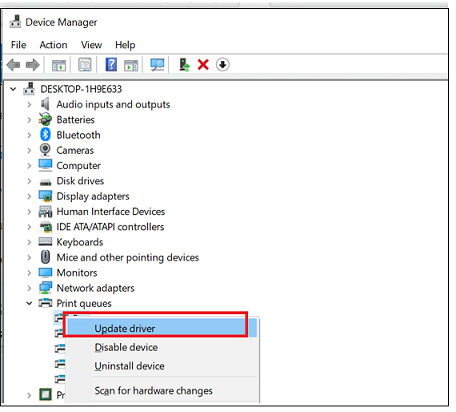Expand the Keyboards node arrow
Screen dimensions: 456x412
point(29,242)
